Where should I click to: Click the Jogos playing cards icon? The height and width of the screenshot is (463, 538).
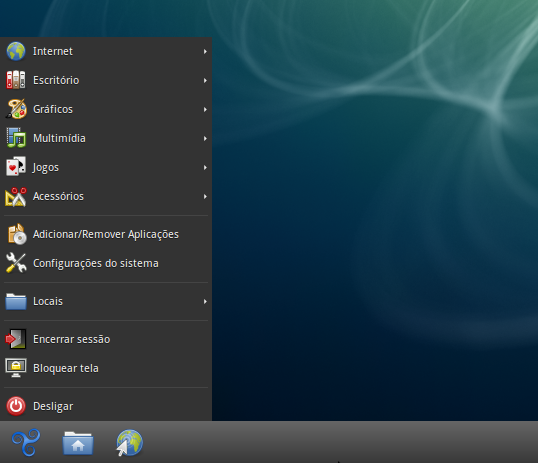pos(16,167)
